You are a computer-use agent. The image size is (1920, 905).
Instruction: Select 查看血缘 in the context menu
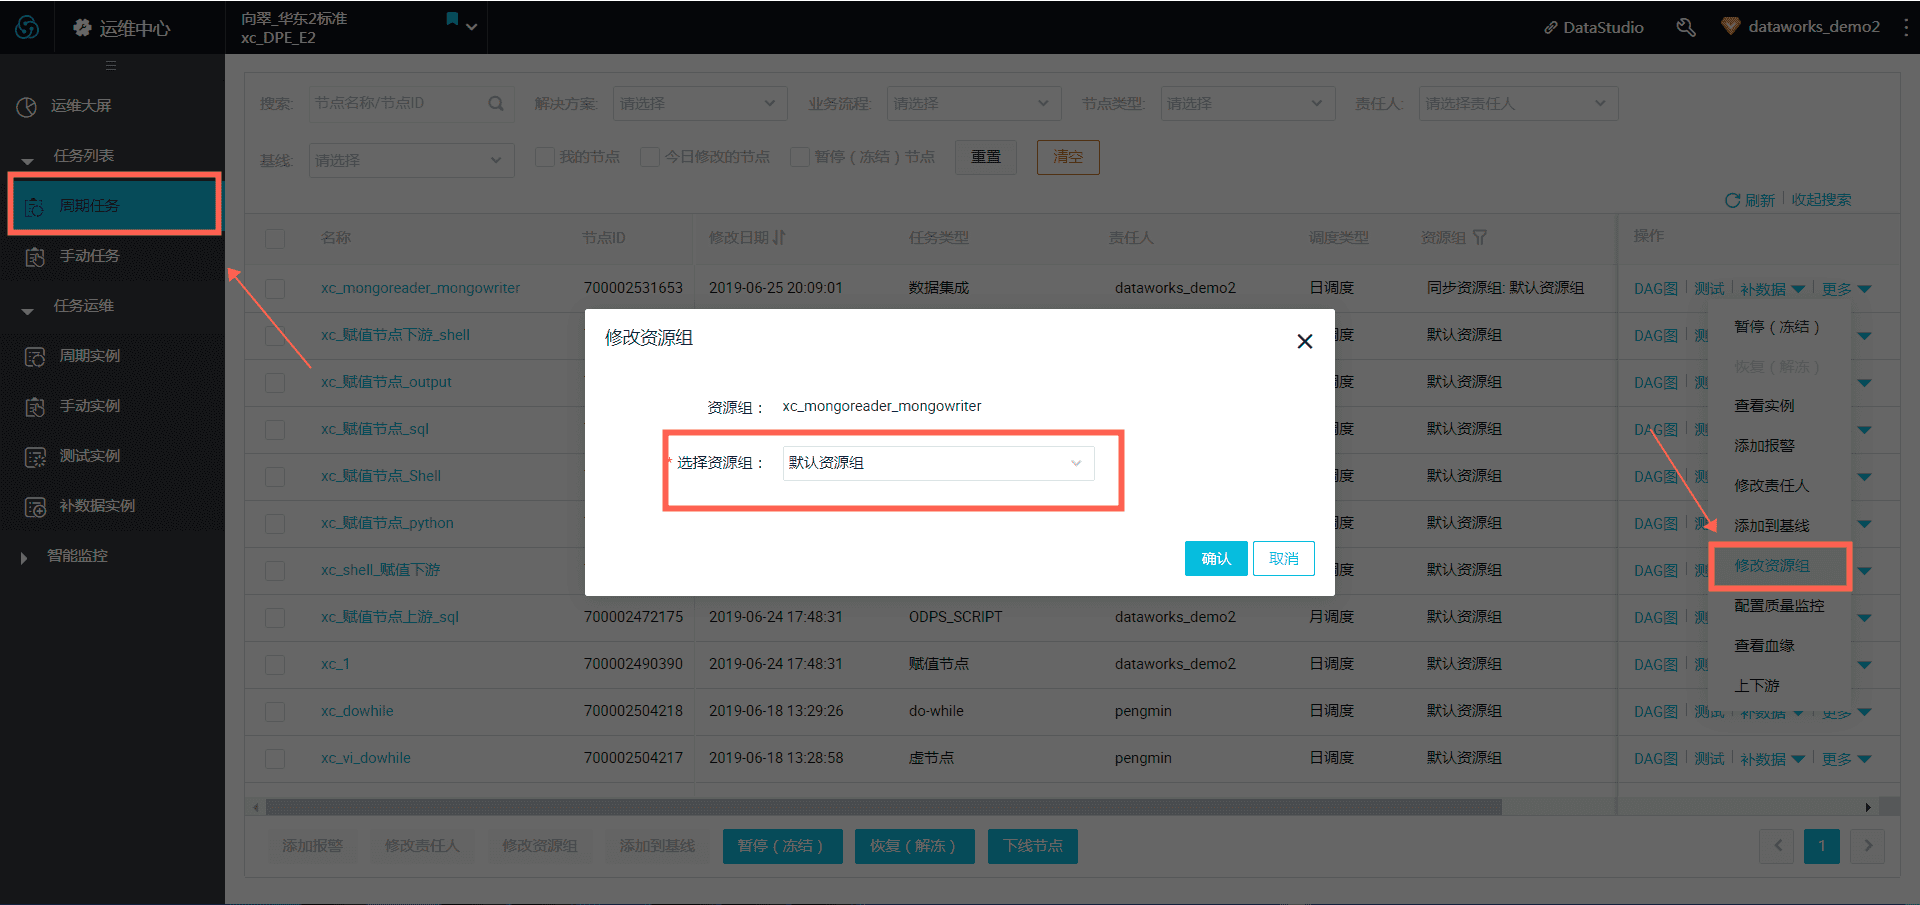click(1766, 645)
